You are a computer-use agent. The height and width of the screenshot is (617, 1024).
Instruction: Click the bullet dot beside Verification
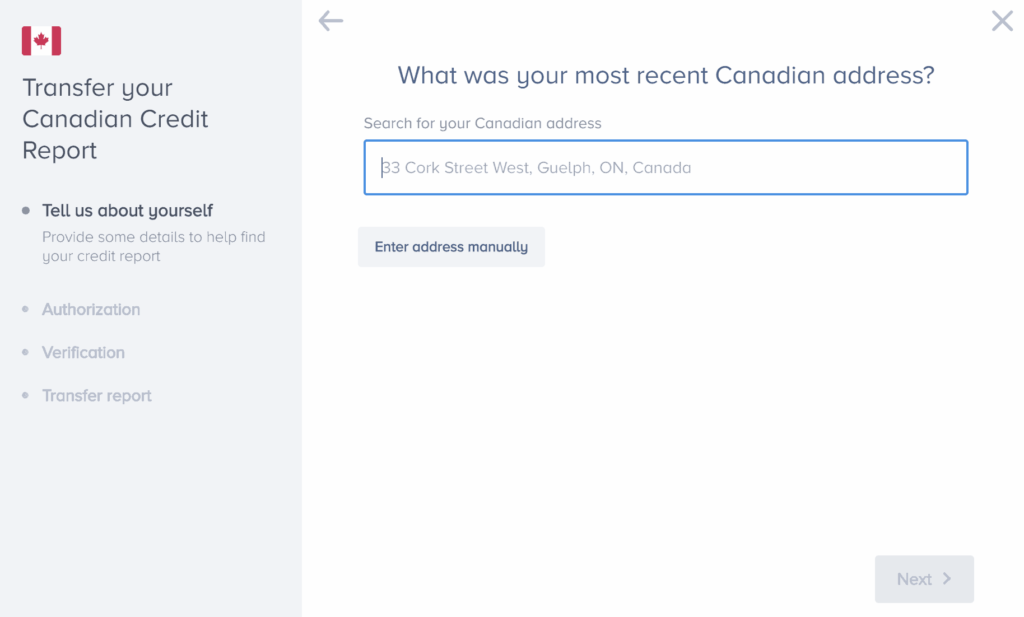coord(26,353)
